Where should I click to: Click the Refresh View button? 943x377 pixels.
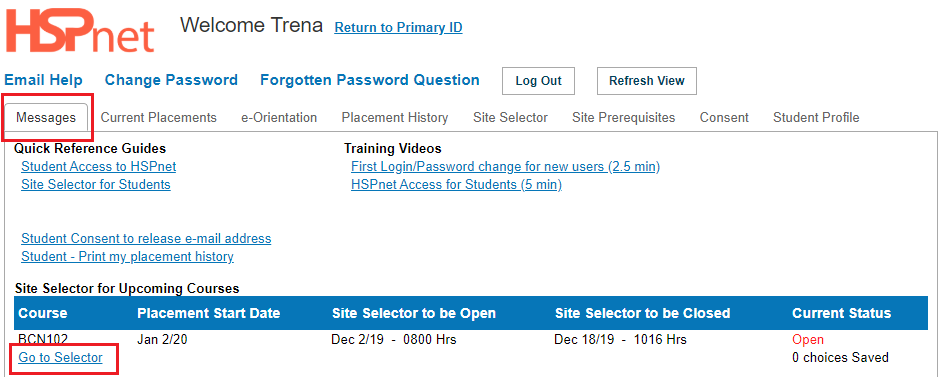647,81
